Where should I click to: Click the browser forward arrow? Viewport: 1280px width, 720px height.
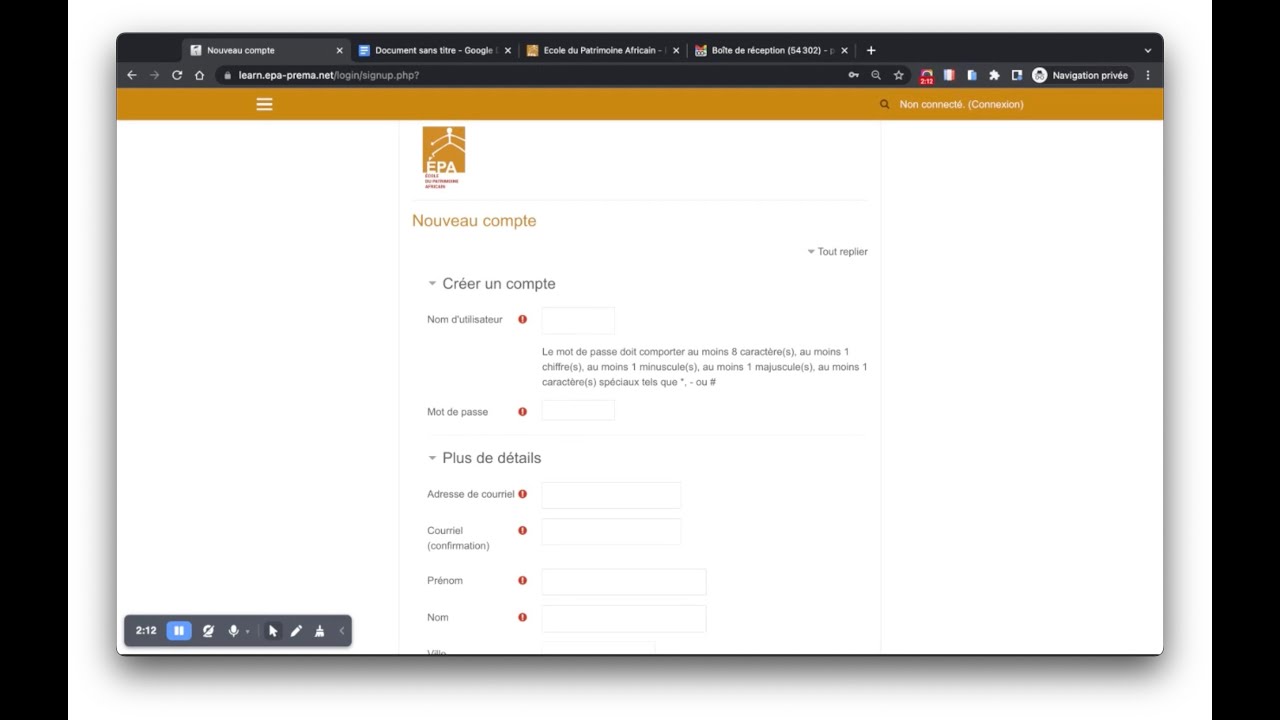[154, 75]
